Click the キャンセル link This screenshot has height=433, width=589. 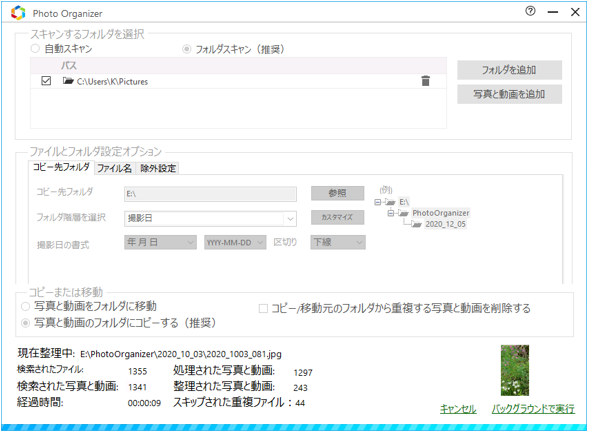[458, 409]
